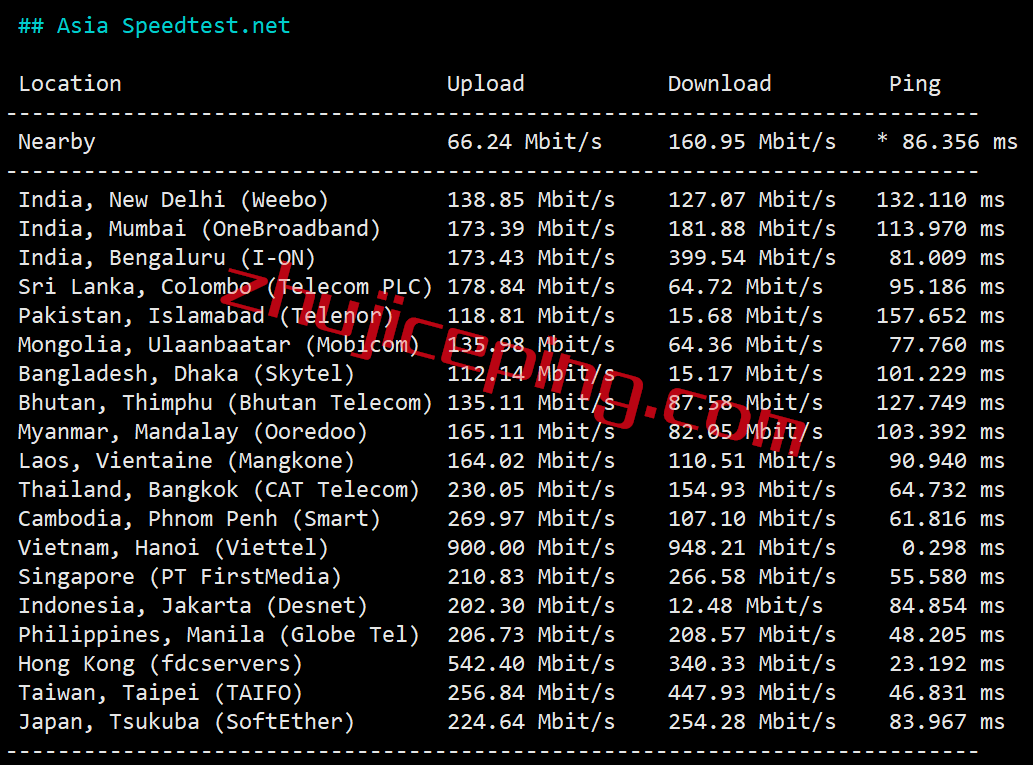Click the India, New Delhi (Weebo) entry
Viewport: 1033px width, 765px height.
(x=173, y=200)
